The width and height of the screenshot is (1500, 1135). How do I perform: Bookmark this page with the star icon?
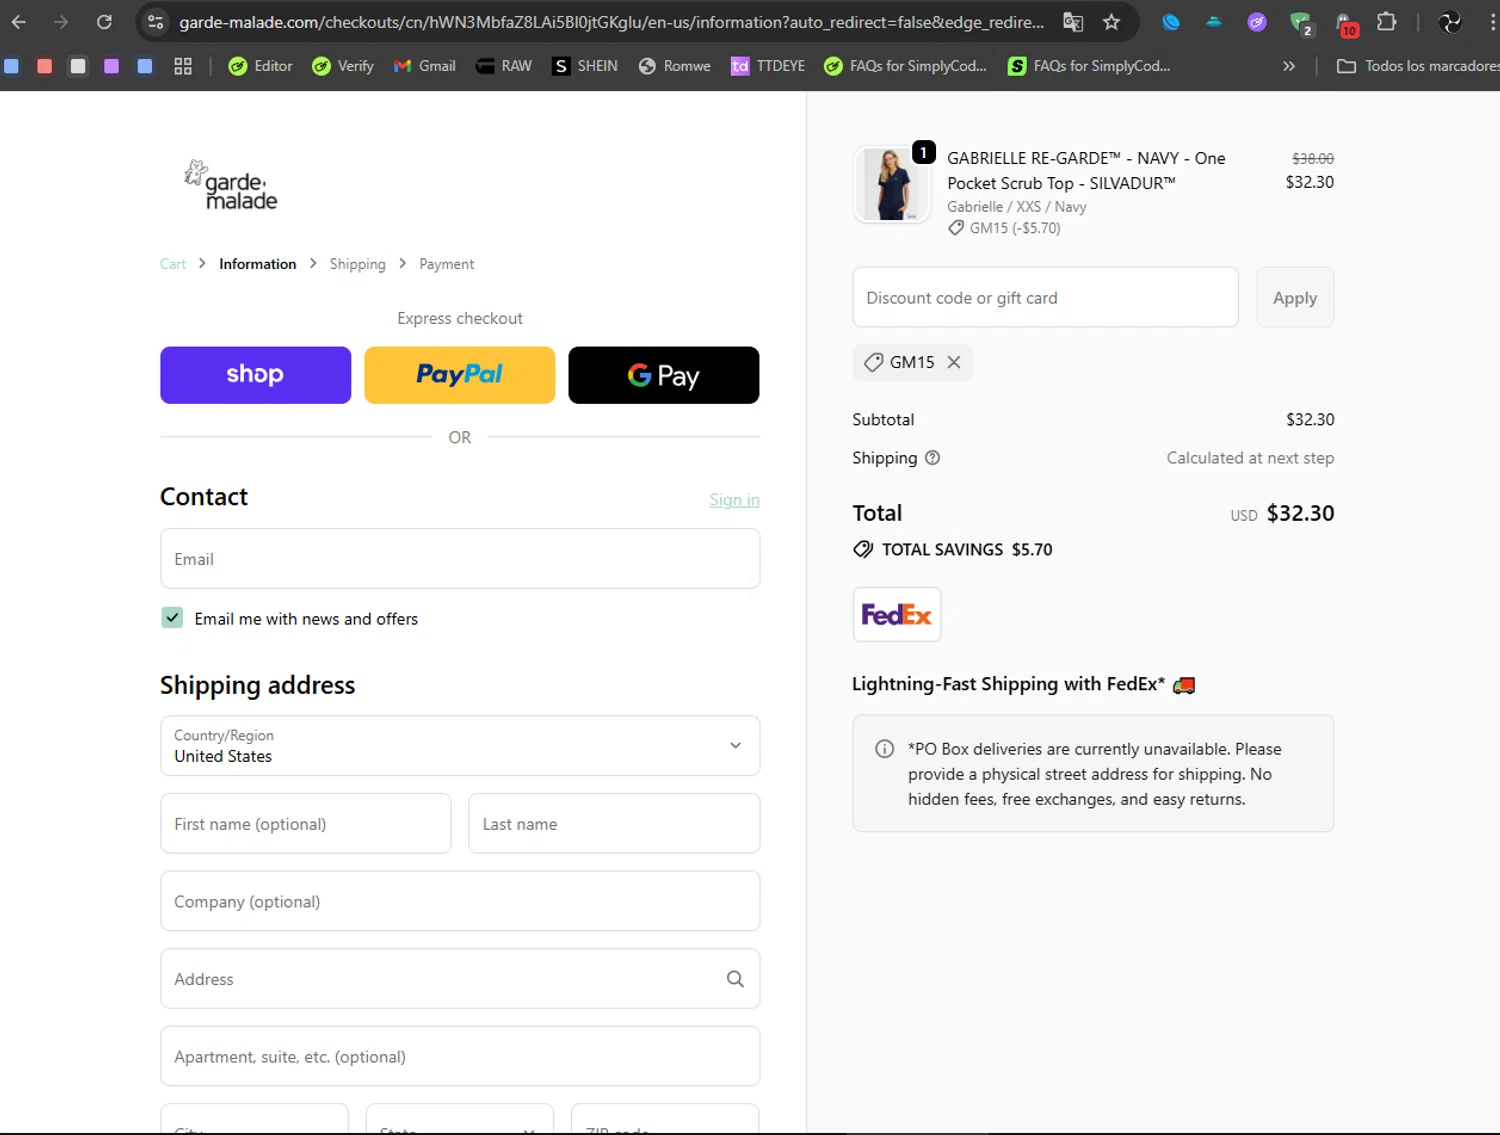coord(1111,22)
